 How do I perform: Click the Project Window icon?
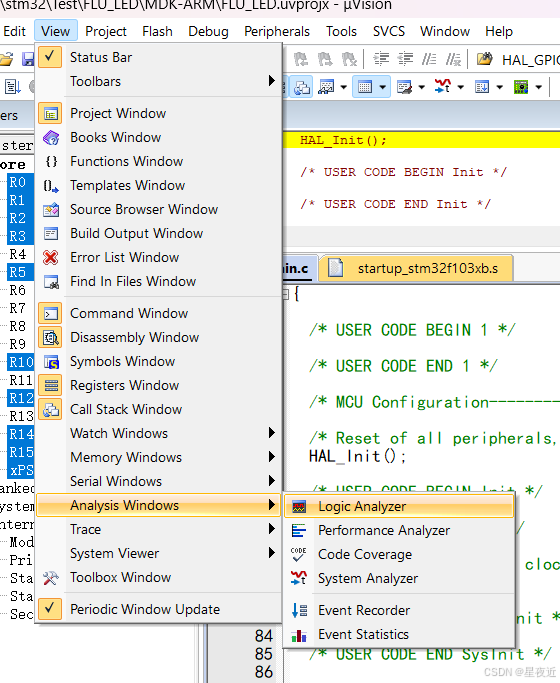tap(51, 114)
